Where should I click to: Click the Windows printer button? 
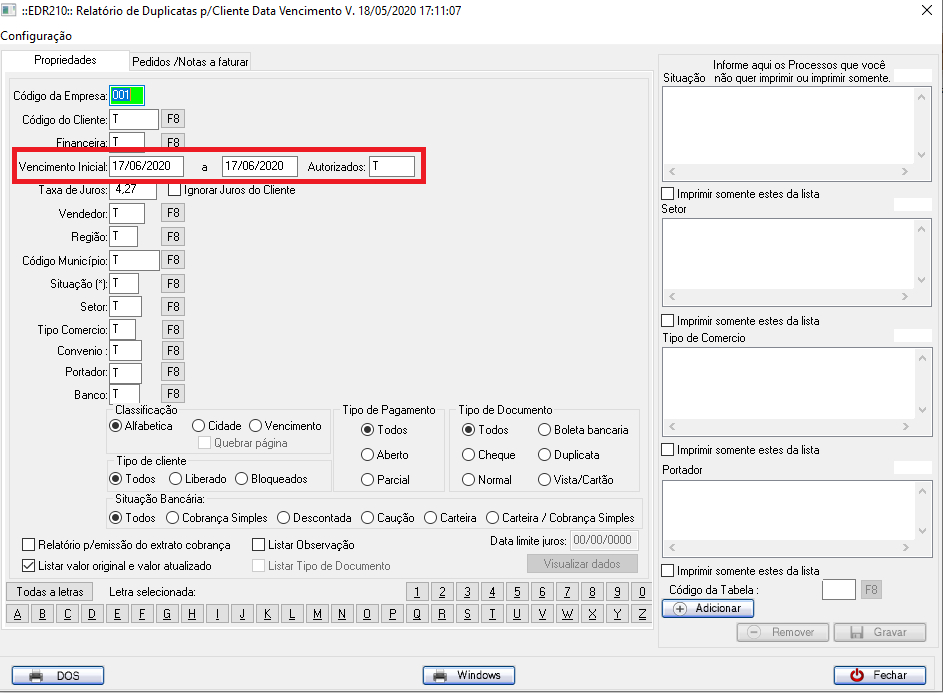point(468,675)
